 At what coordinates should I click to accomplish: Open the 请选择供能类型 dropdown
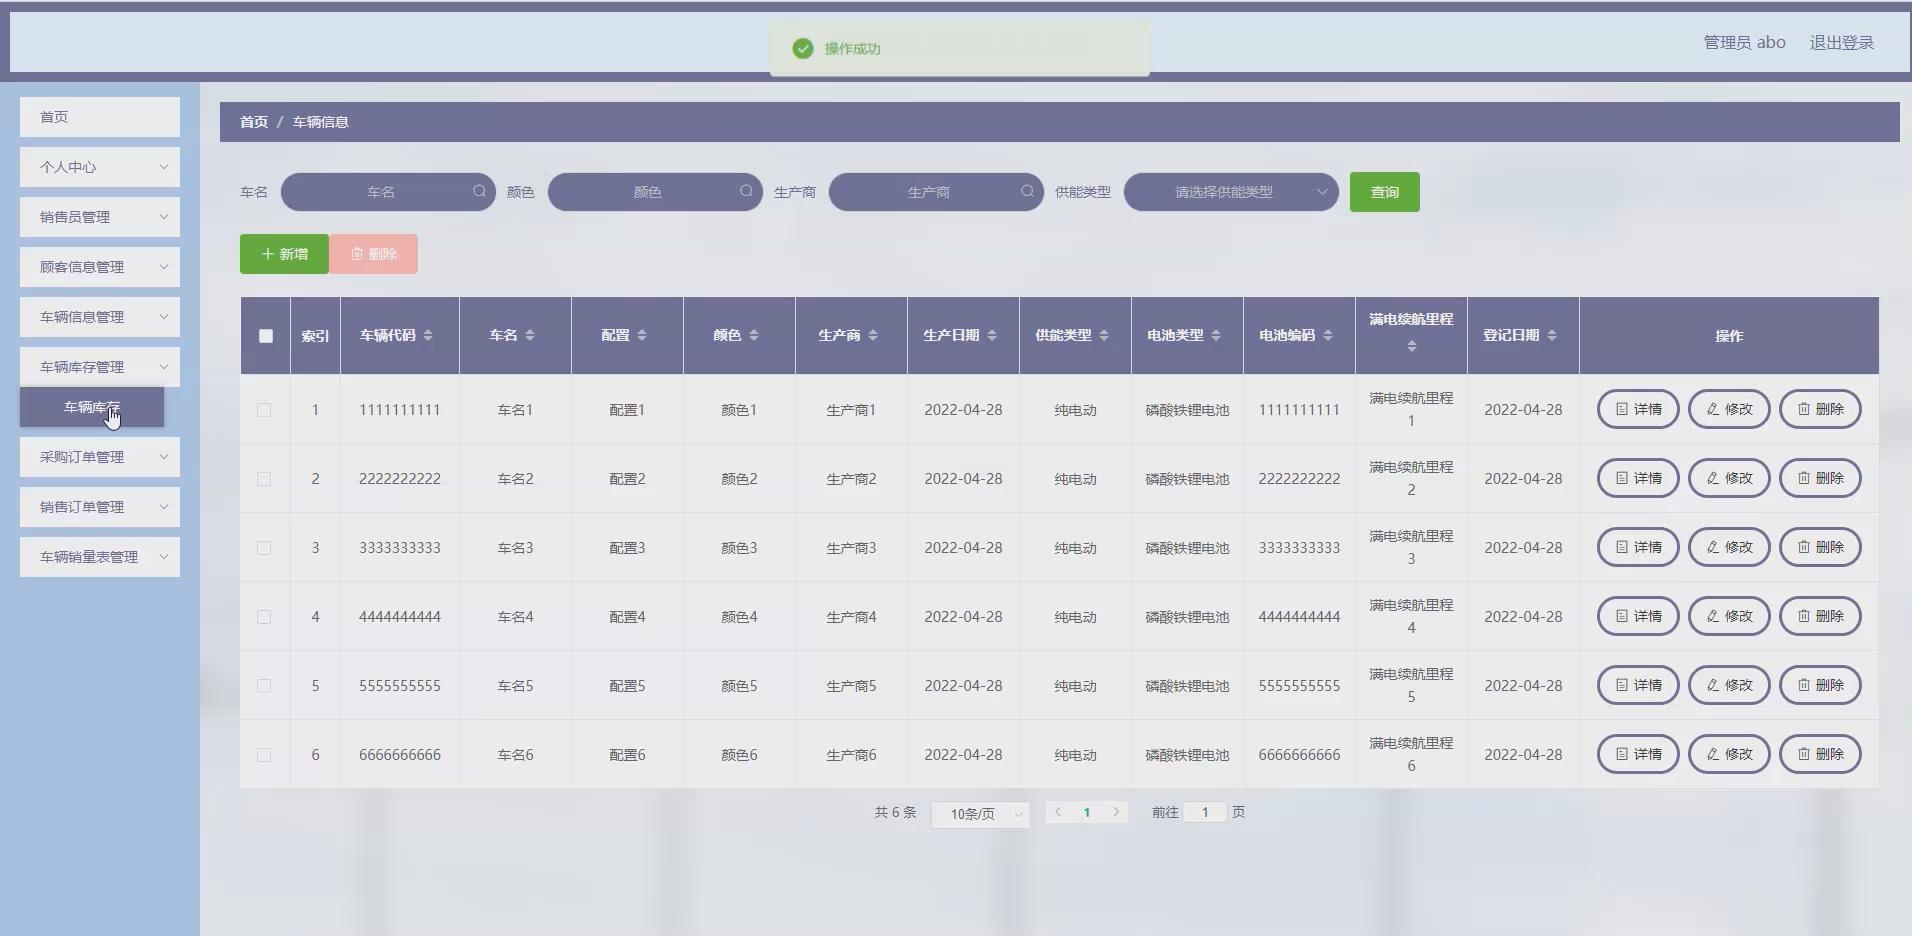(1231, 192)
